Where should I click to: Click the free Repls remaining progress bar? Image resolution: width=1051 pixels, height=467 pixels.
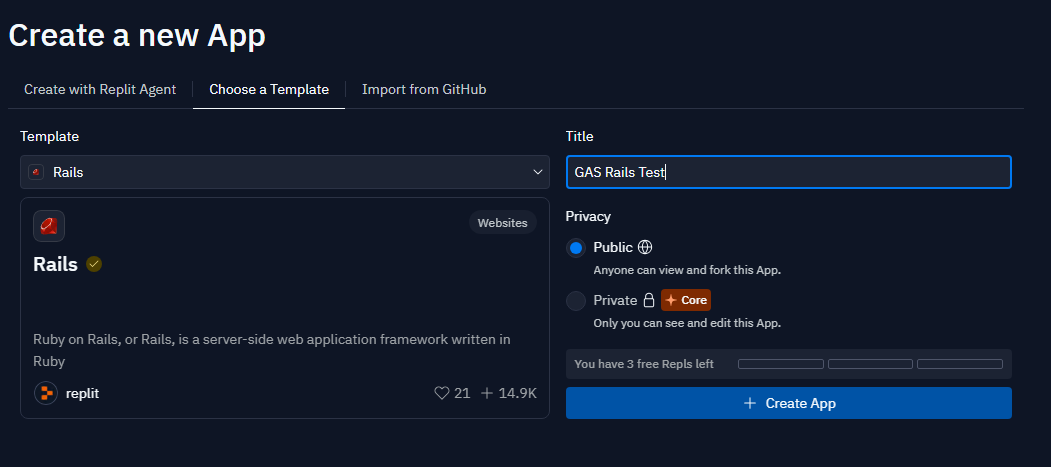(870, 364)
